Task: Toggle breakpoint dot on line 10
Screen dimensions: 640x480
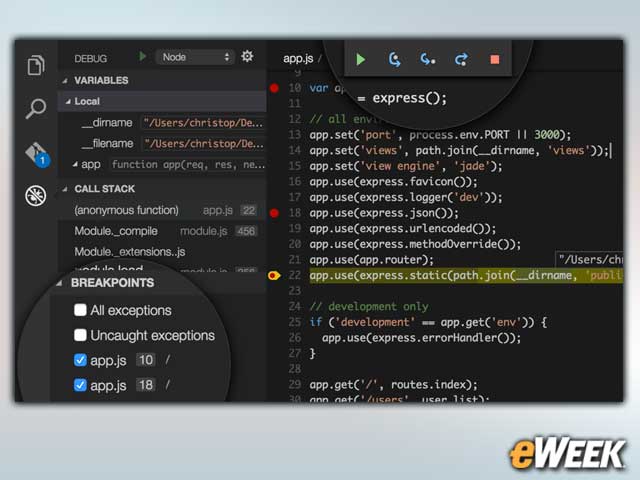Action: [274, 88]
